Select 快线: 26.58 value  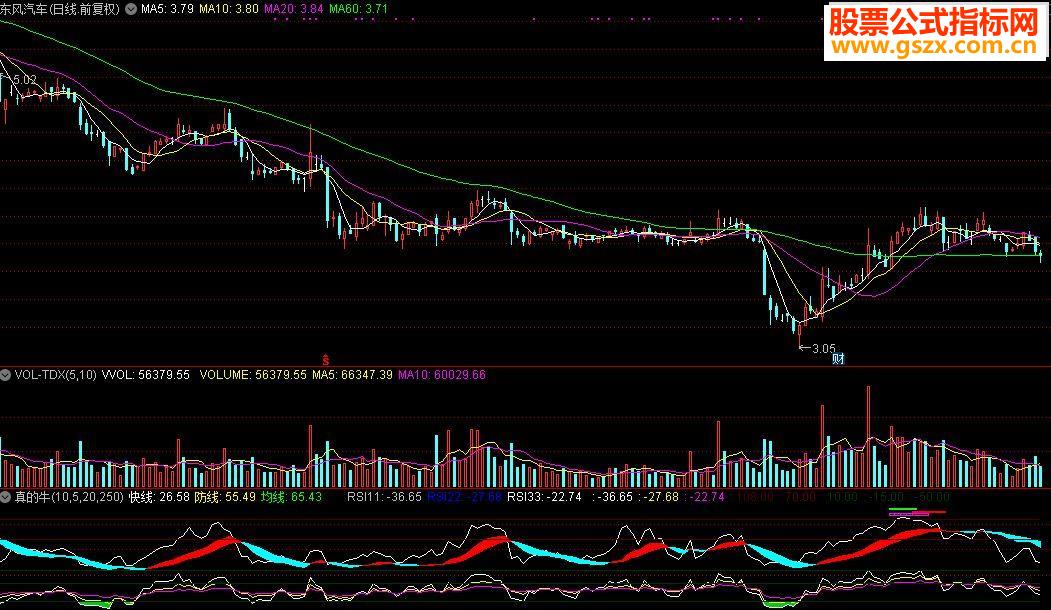tap(159, 497)
